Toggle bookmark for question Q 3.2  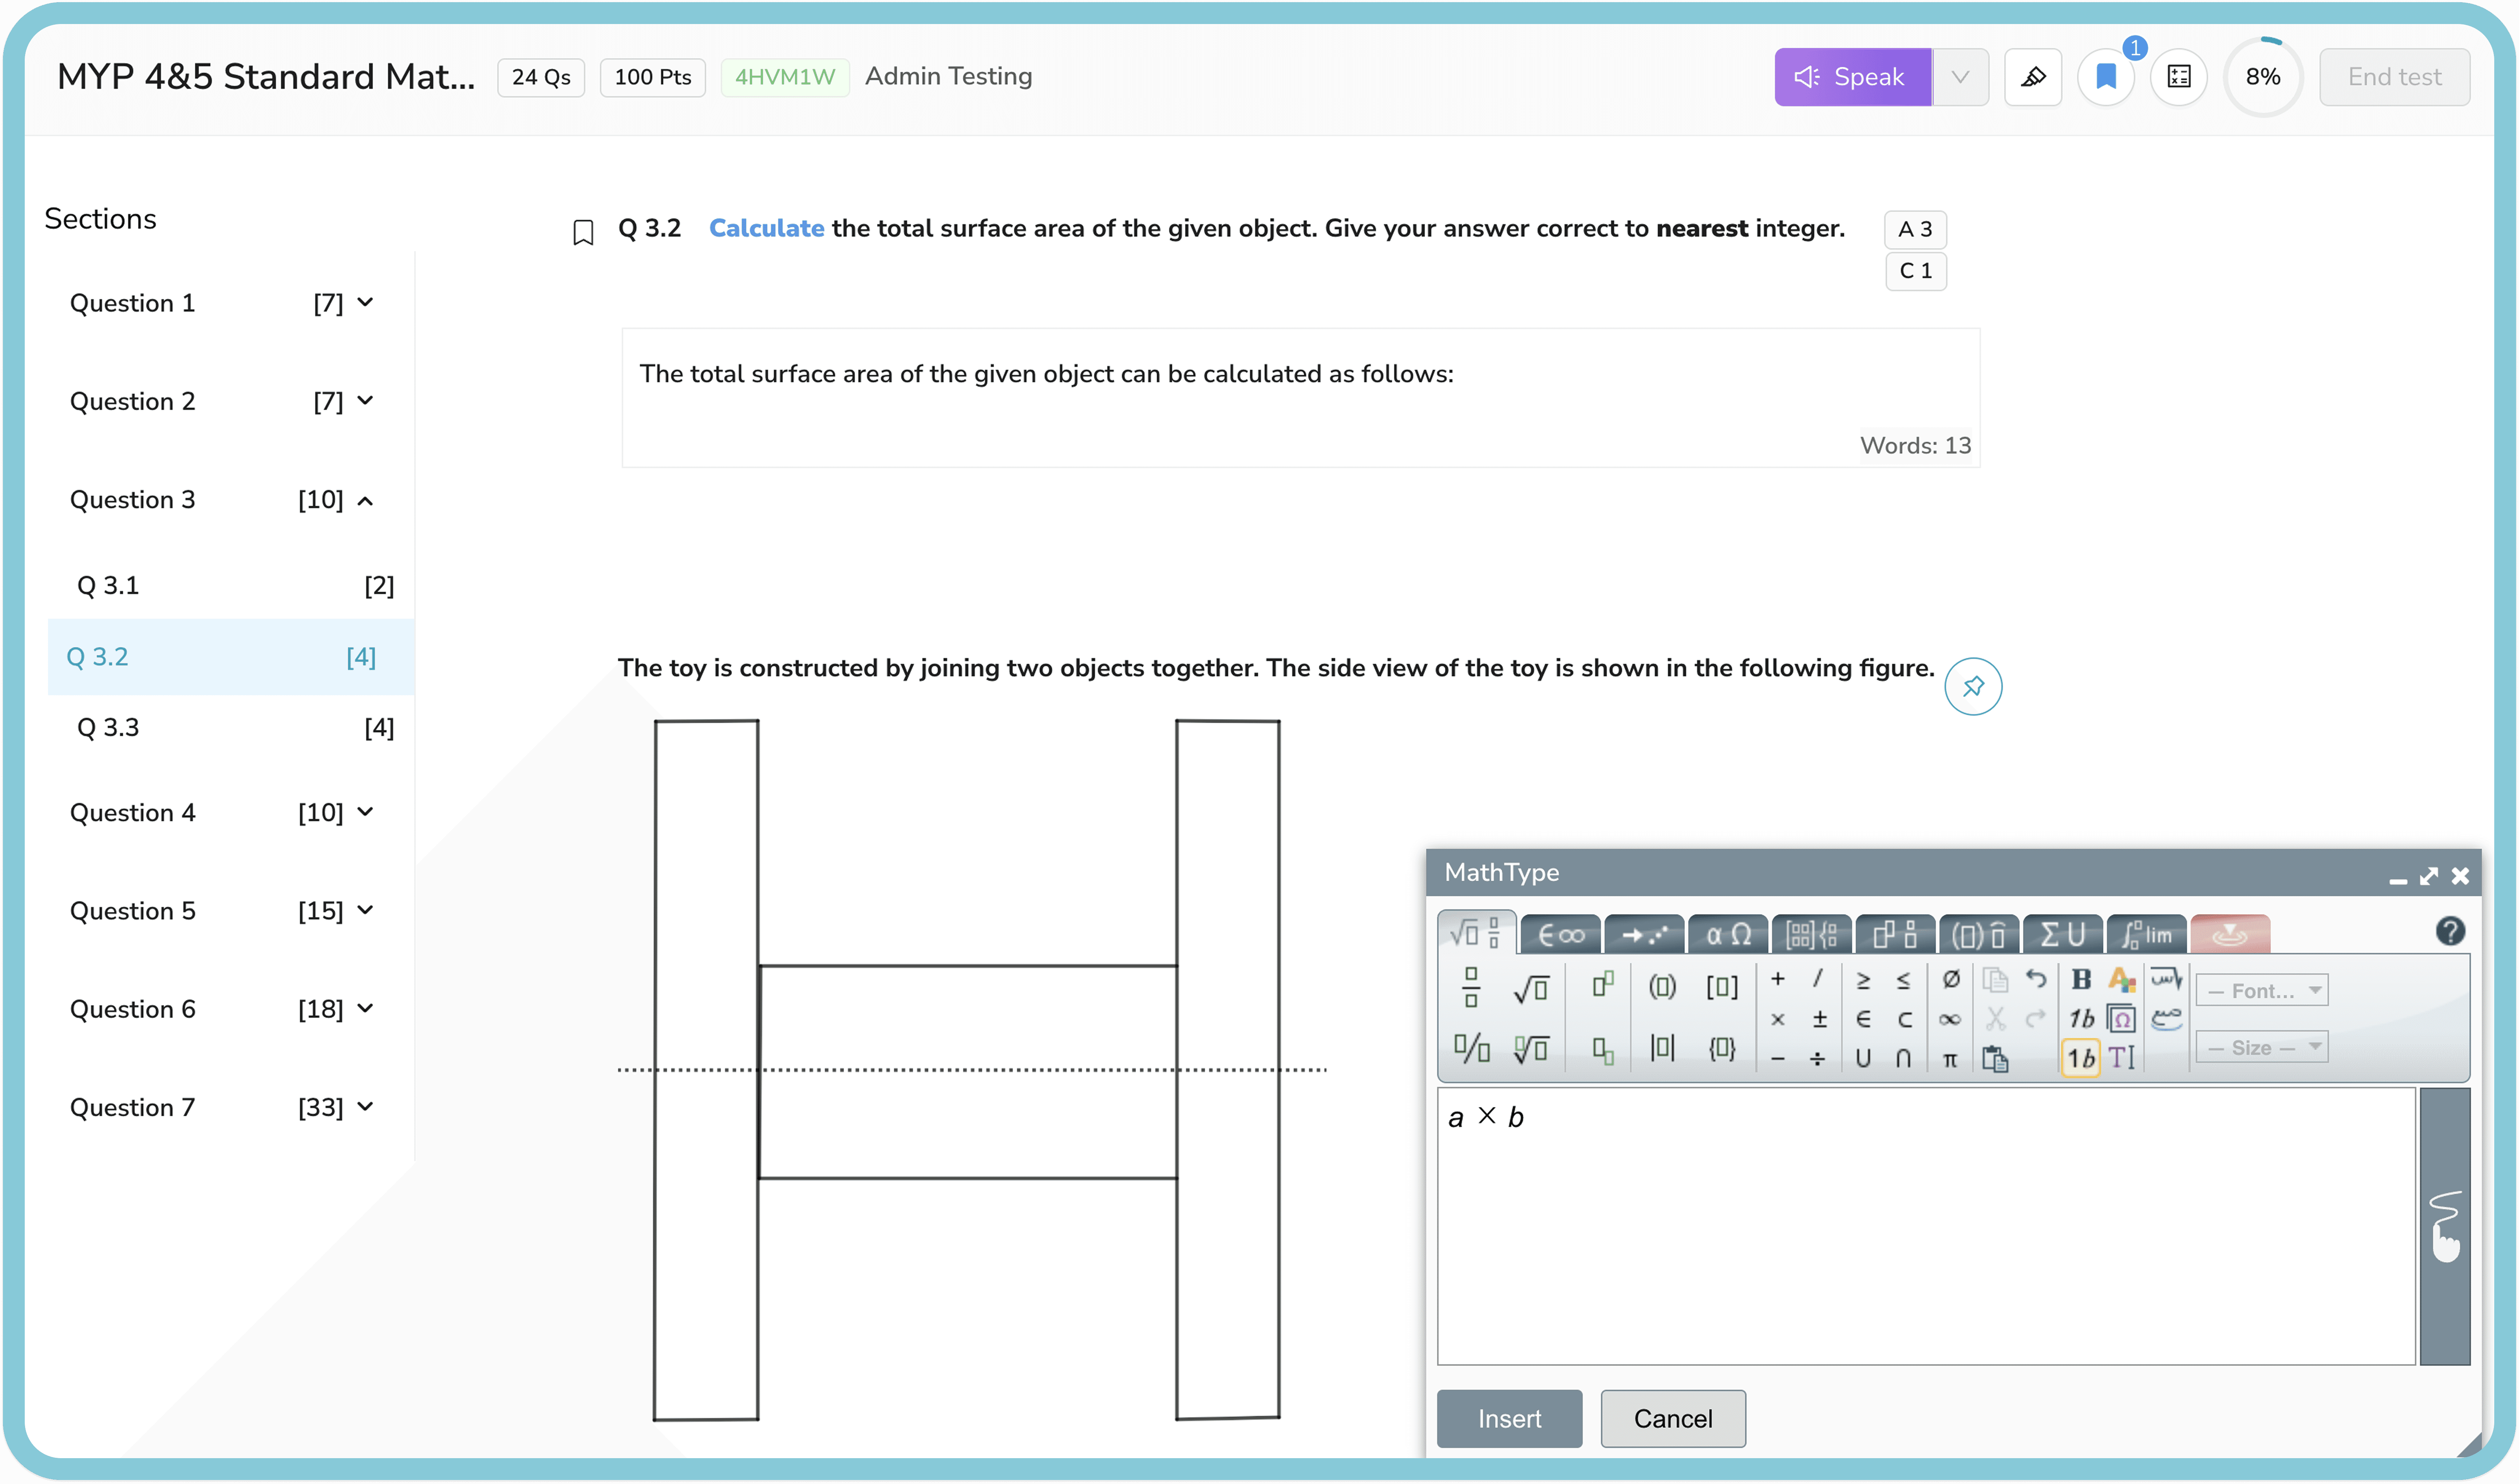583,232
